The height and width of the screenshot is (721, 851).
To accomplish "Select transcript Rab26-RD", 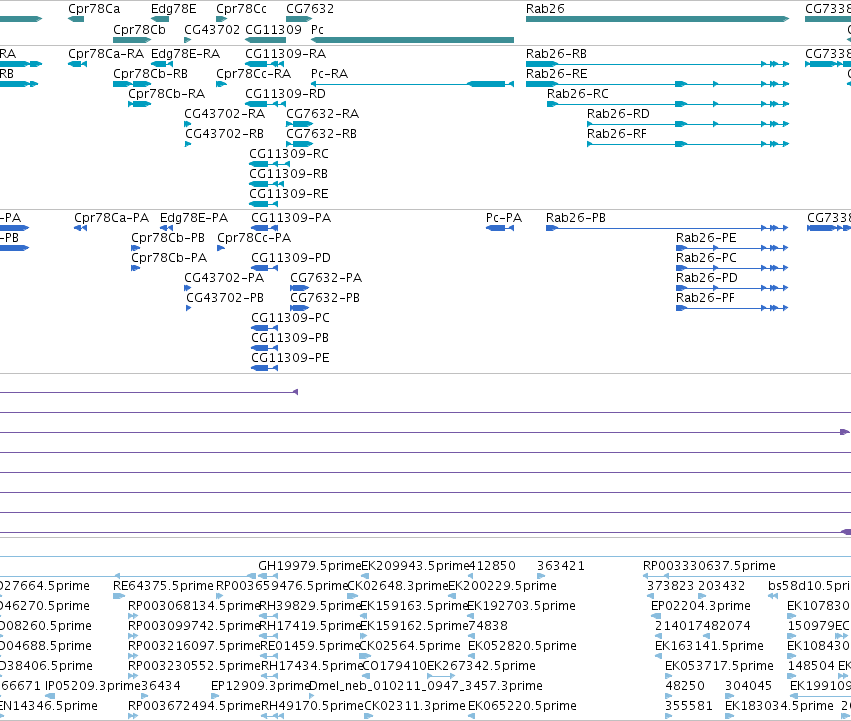I will 618,114.
